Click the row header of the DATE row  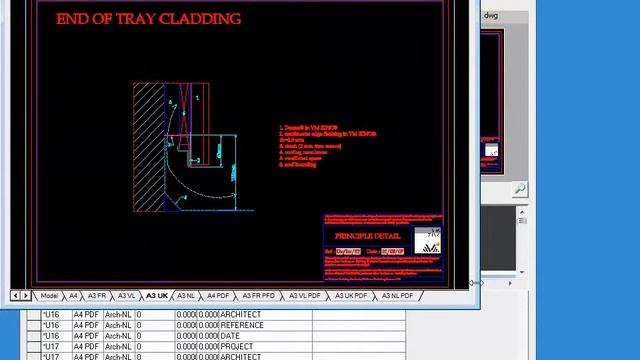34,336
